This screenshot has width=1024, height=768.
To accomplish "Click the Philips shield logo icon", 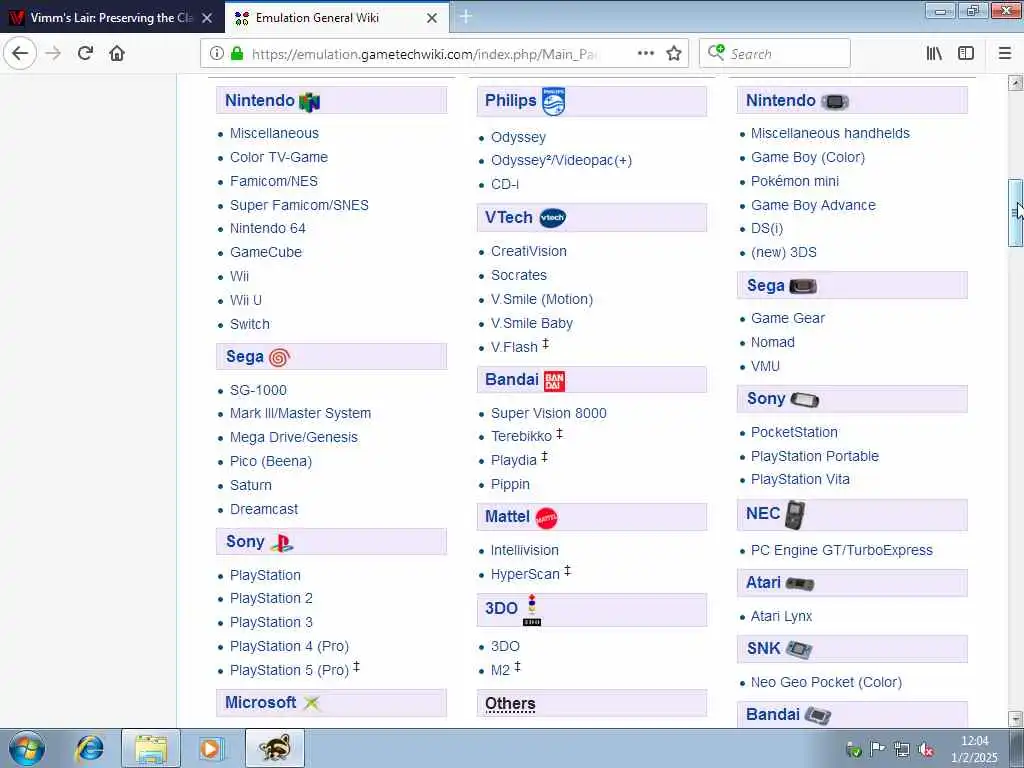I will 553,101.
